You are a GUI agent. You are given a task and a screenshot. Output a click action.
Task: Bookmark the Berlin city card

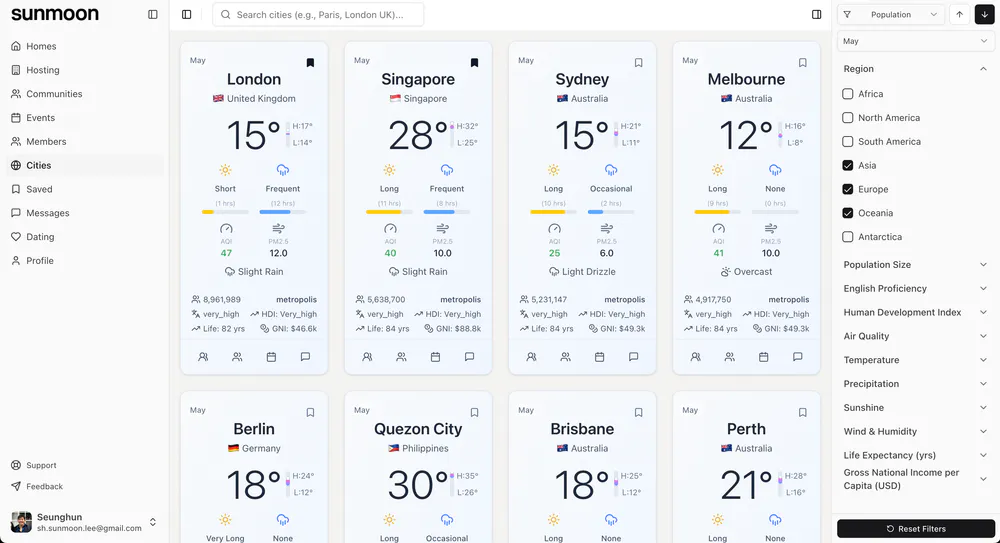coord(310,412)
